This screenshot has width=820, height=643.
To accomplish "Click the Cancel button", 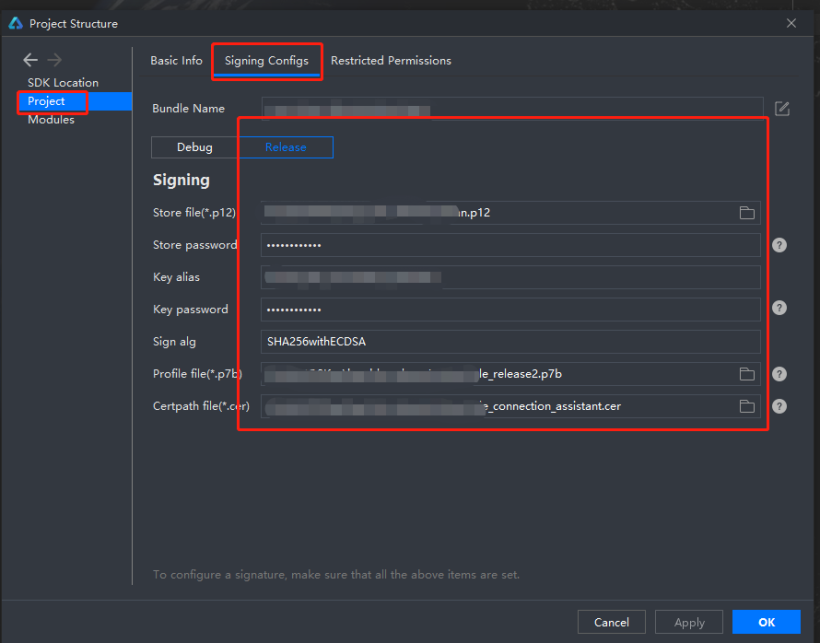I will tap(611, 622).
